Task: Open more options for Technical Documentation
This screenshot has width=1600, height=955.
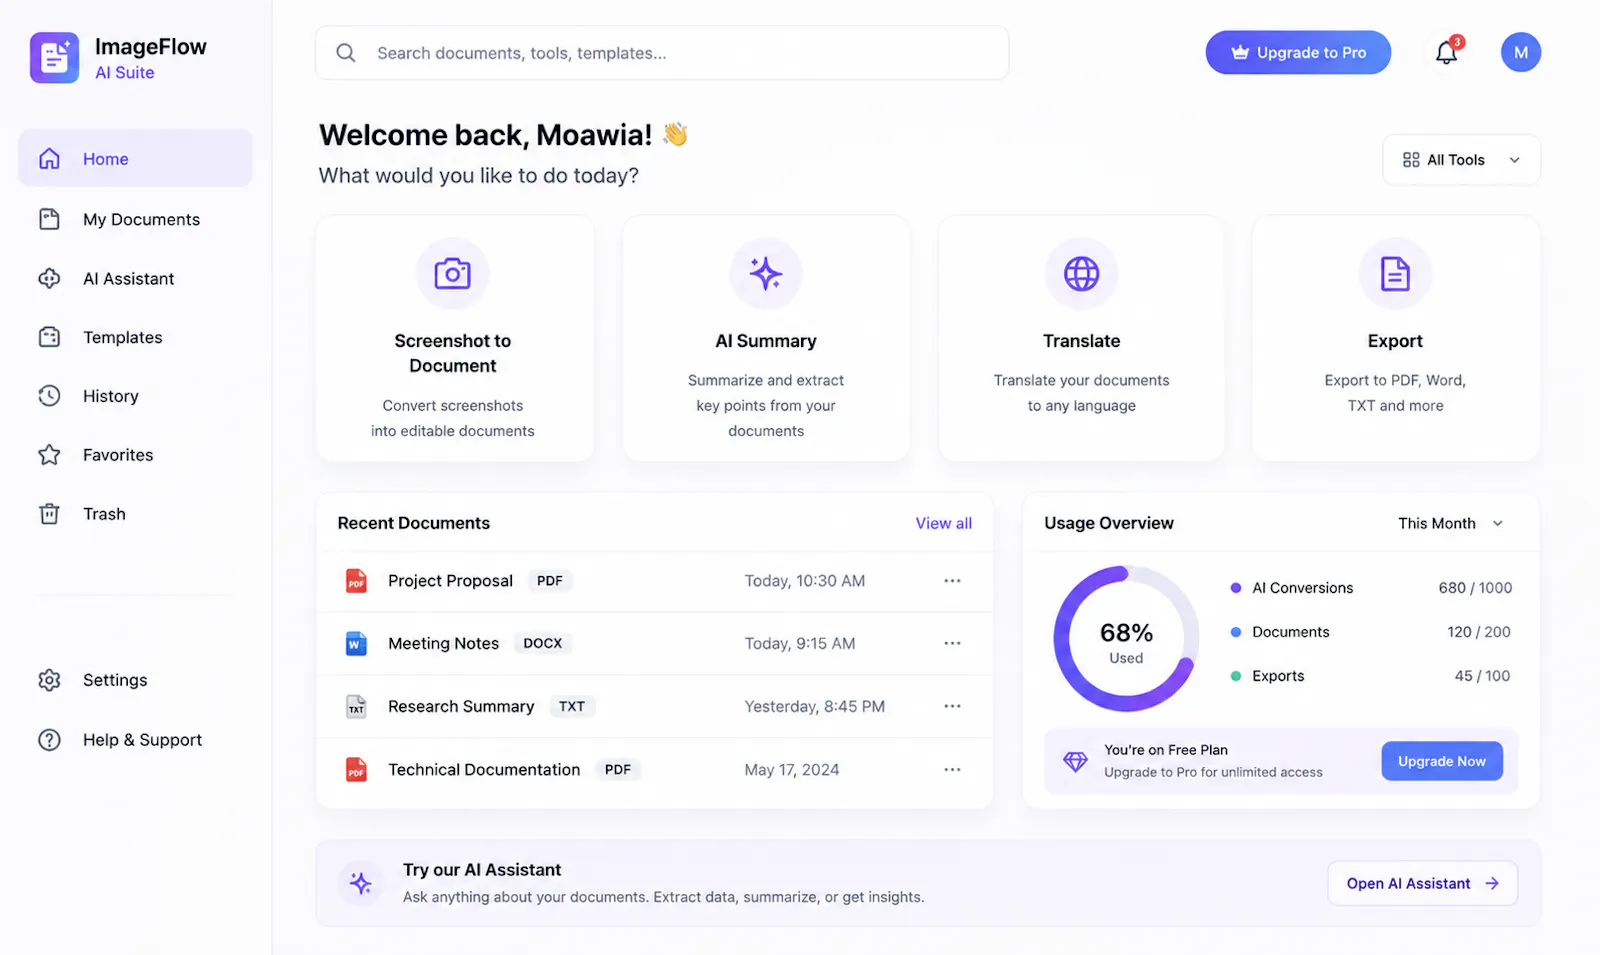Action: (x=952, y=769)
